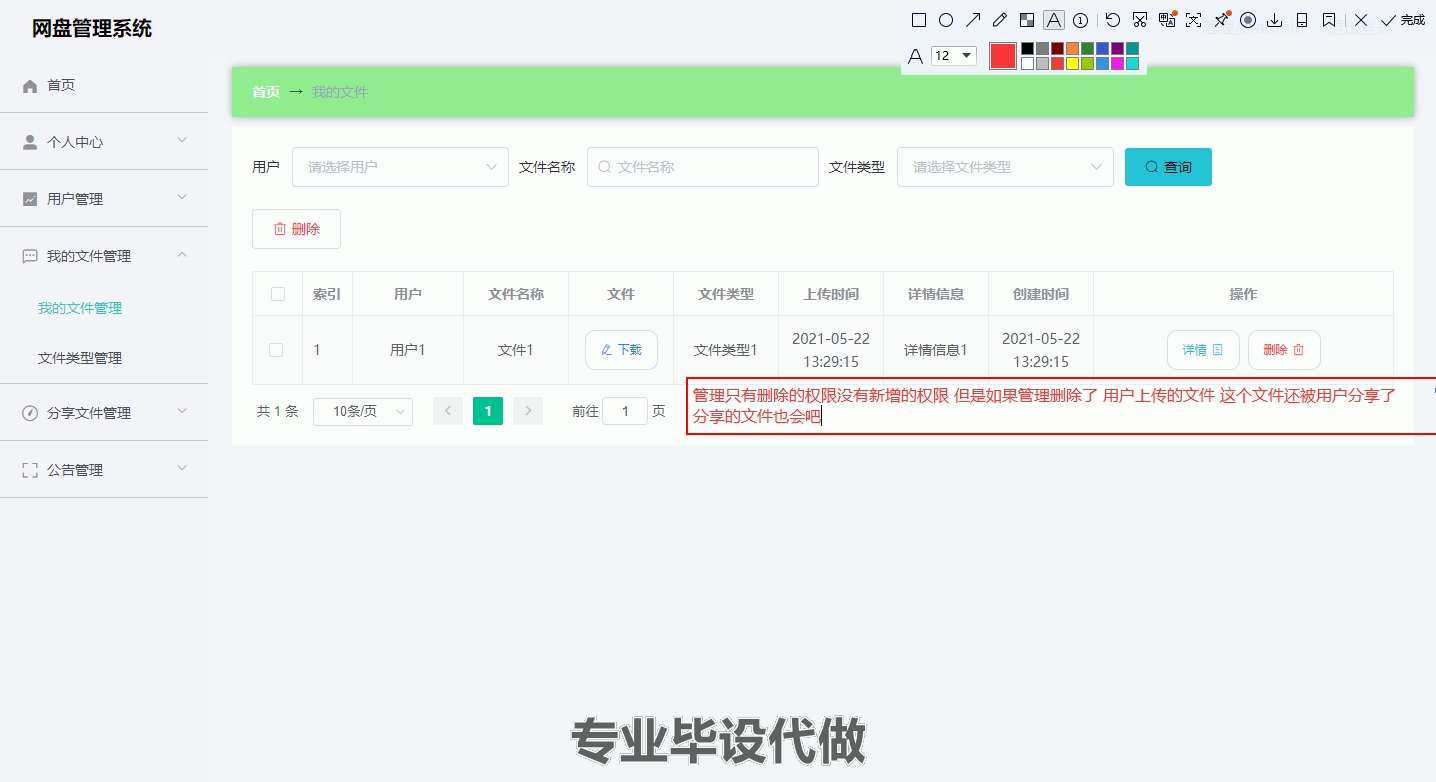Viewport: 1436px width, 782px height.
Task: Select the pencil drawing tool
Action: click(1000, 20)
